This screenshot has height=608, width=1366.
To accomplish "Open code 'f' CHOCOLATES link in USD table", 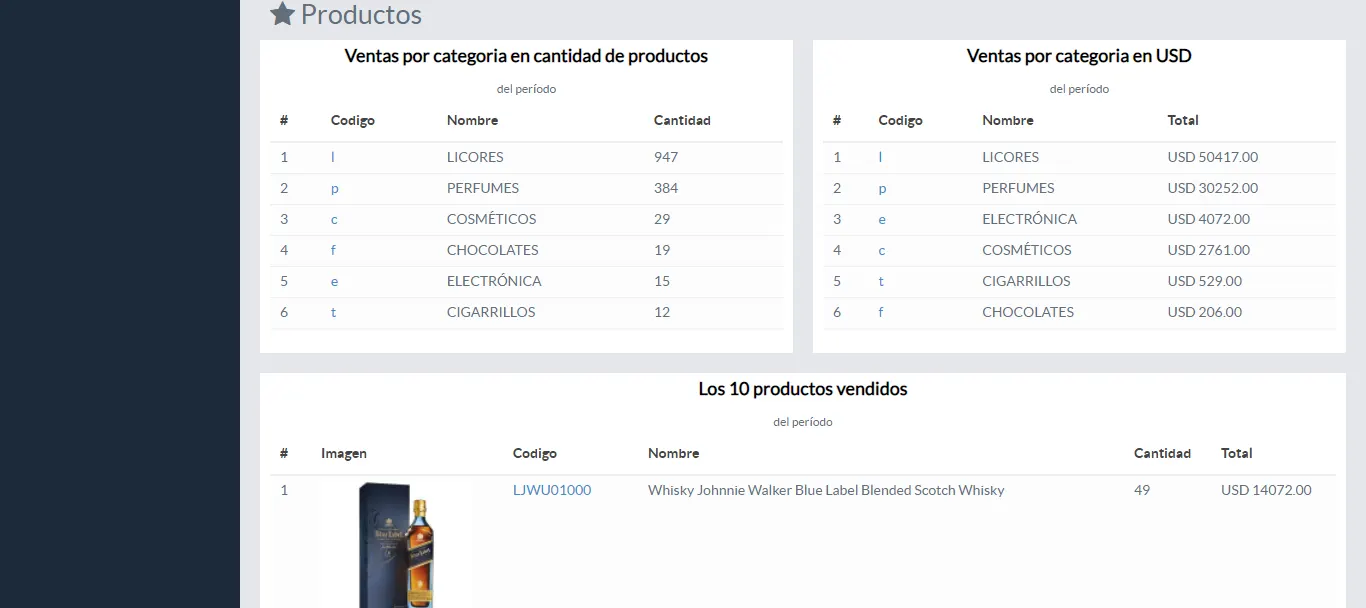I will [881, 312].
